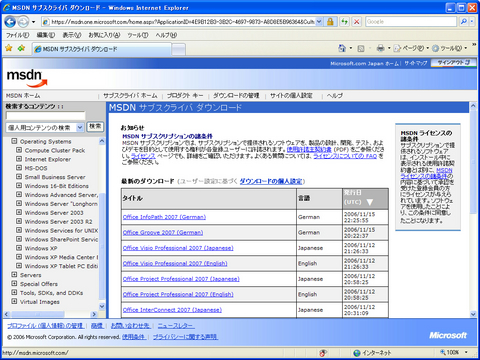This screenshot has width=480, height=360.
Task: Click the search magnifier icon
Action: (x=463, y=22)
